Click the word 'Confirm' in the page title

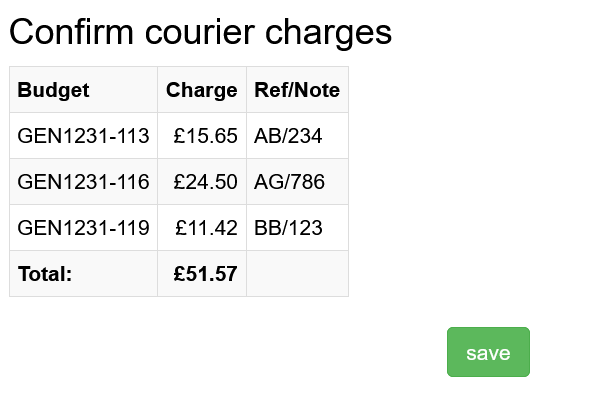point(71,32)
